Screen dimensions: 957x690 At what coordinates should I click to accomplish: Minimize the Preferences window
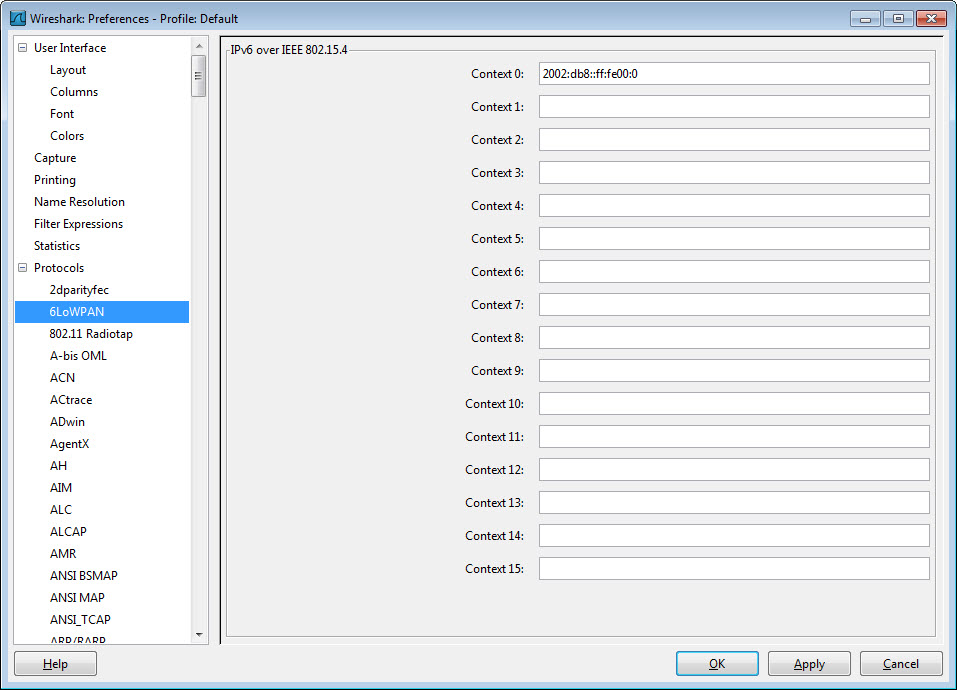coord(865,19)
